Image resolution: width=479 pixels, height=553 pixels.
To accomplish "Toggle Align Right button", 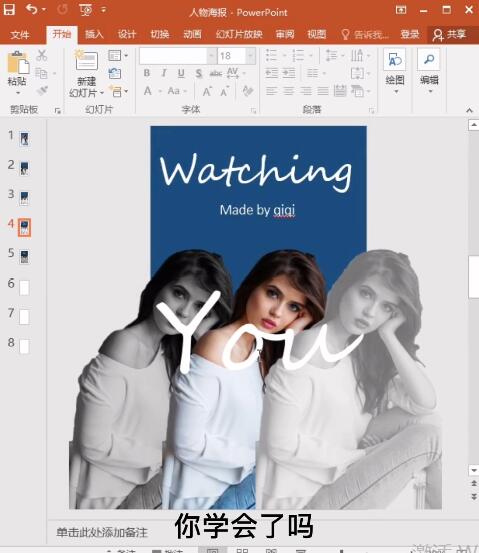I will tap(305, 91).
